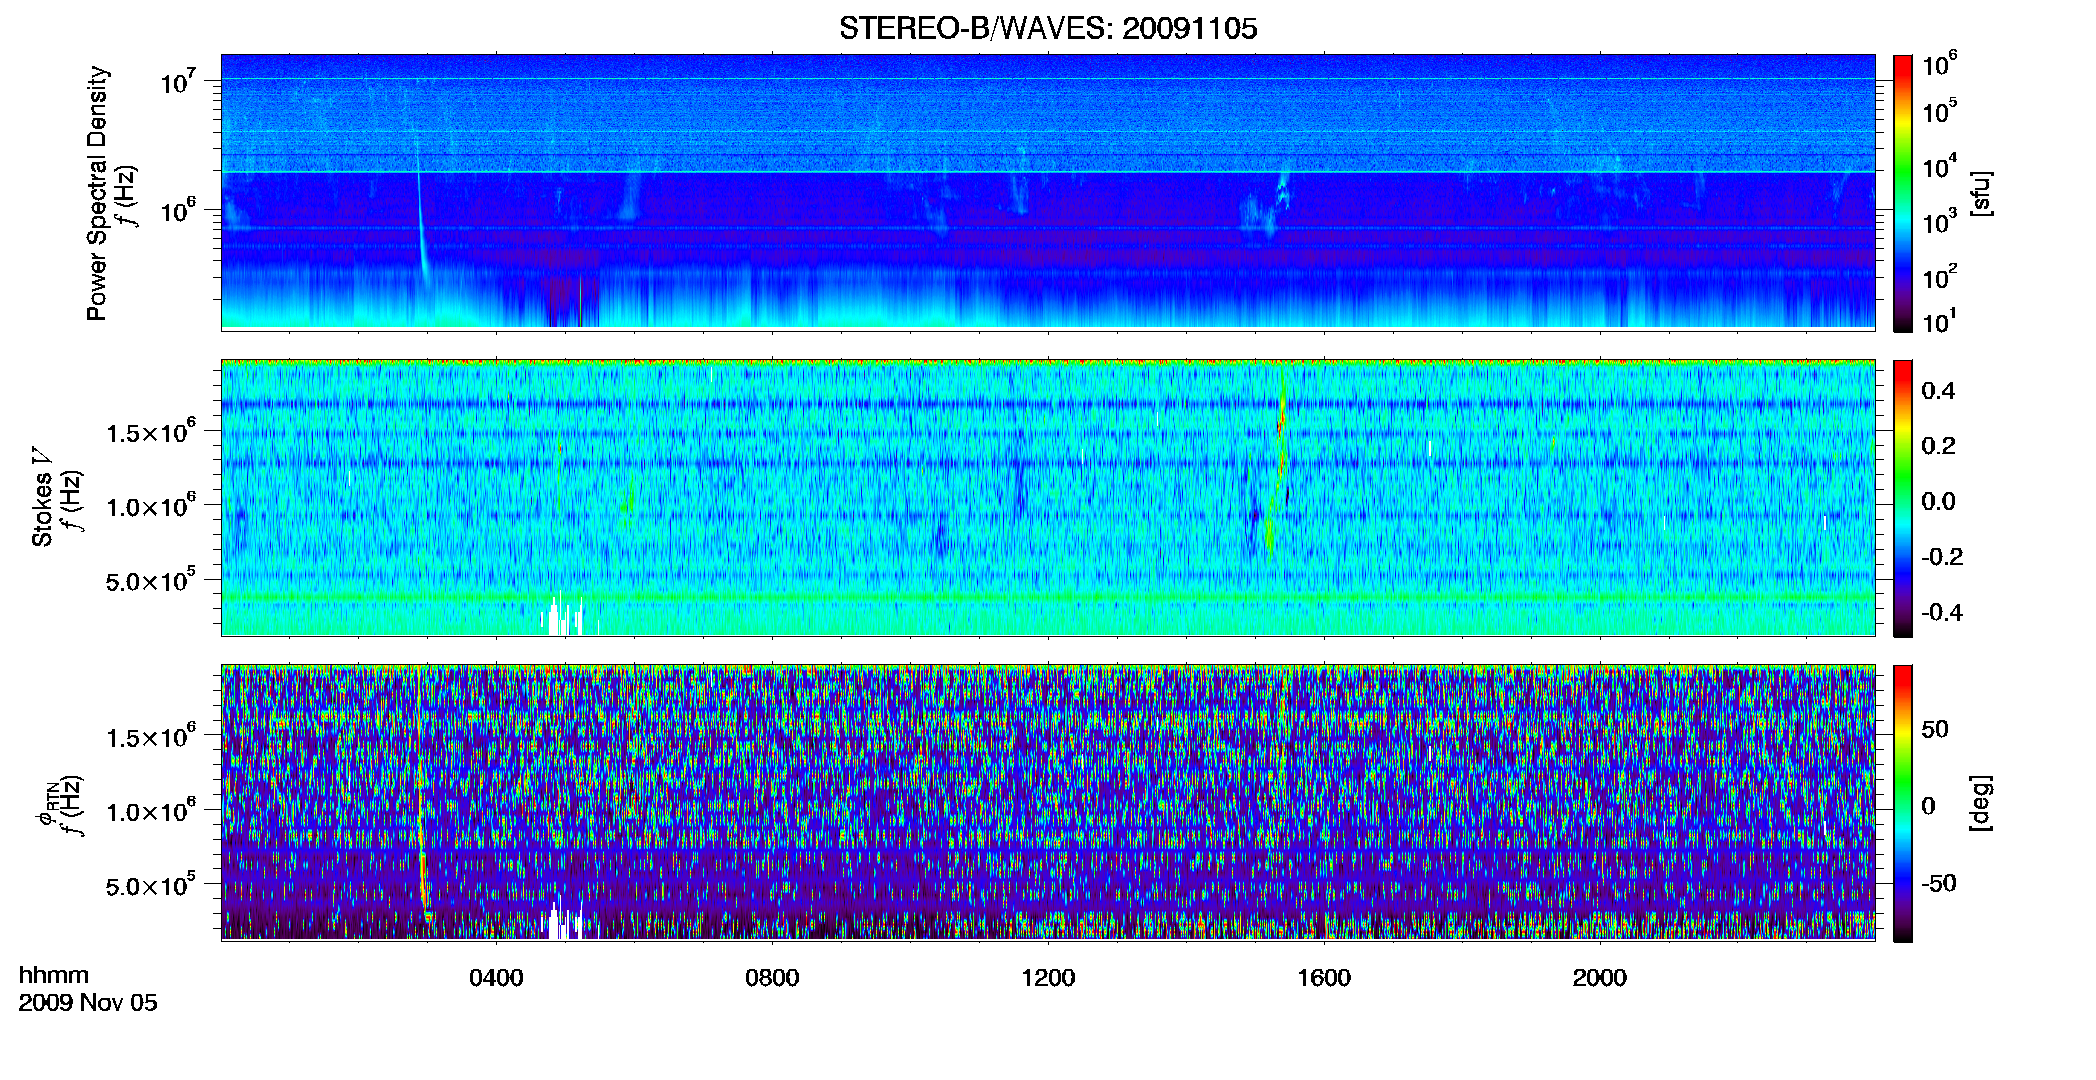
Task: Click the bottom panel degrees color bar
Action: tap(1903, 803)
